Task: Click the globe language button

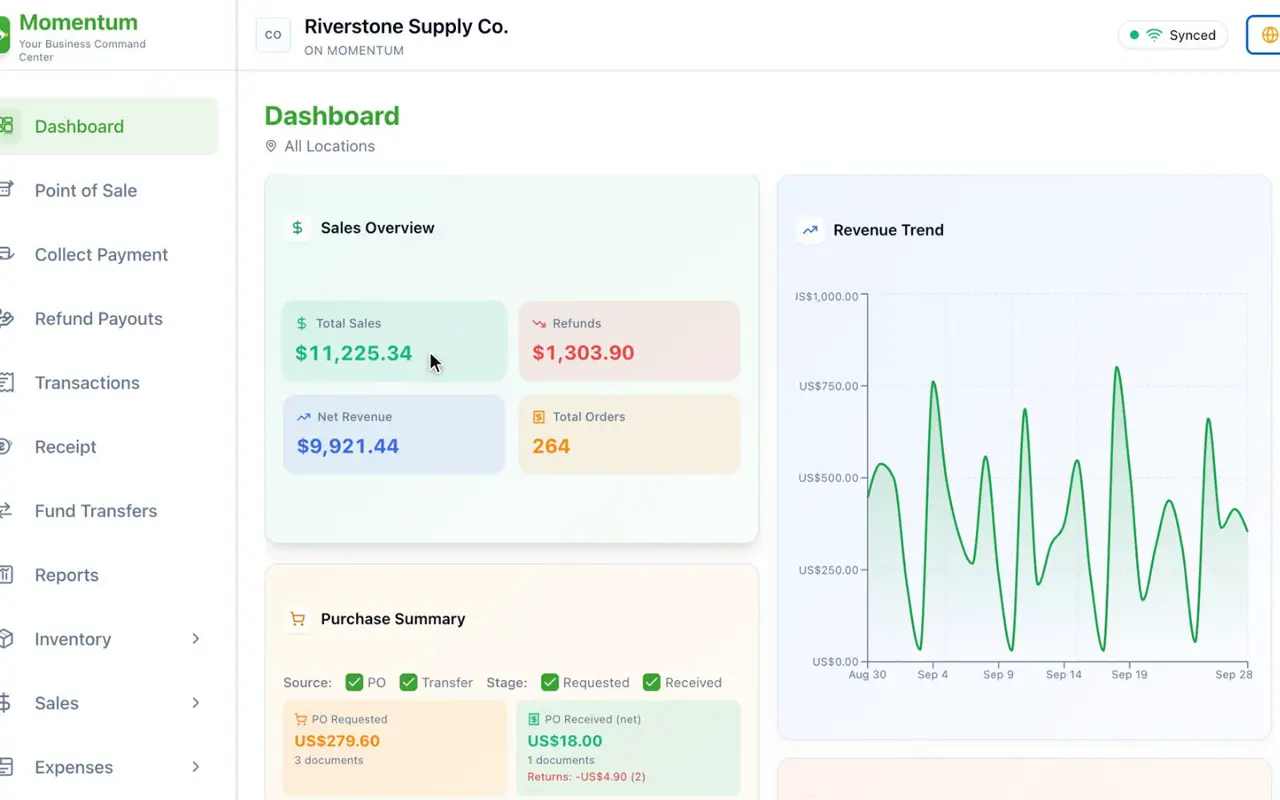Action: tap(1264, 35)
